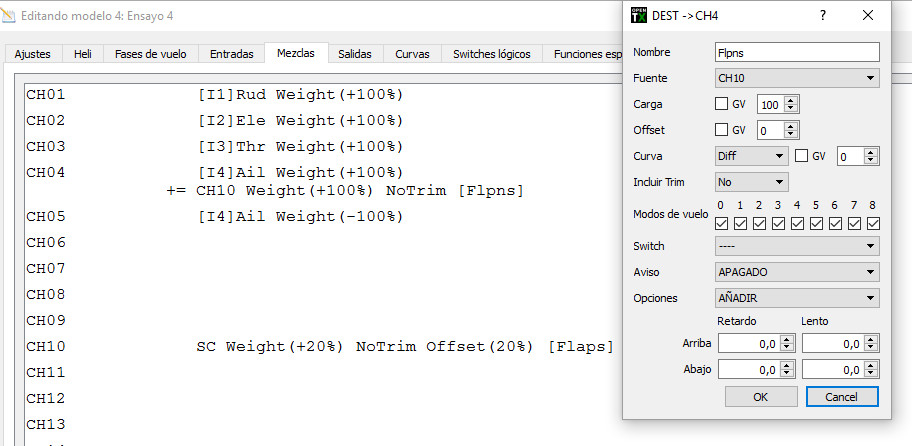Switch to the Salidas tab
The height and width of the screenshot is (446, 912).
coord(355,54)
